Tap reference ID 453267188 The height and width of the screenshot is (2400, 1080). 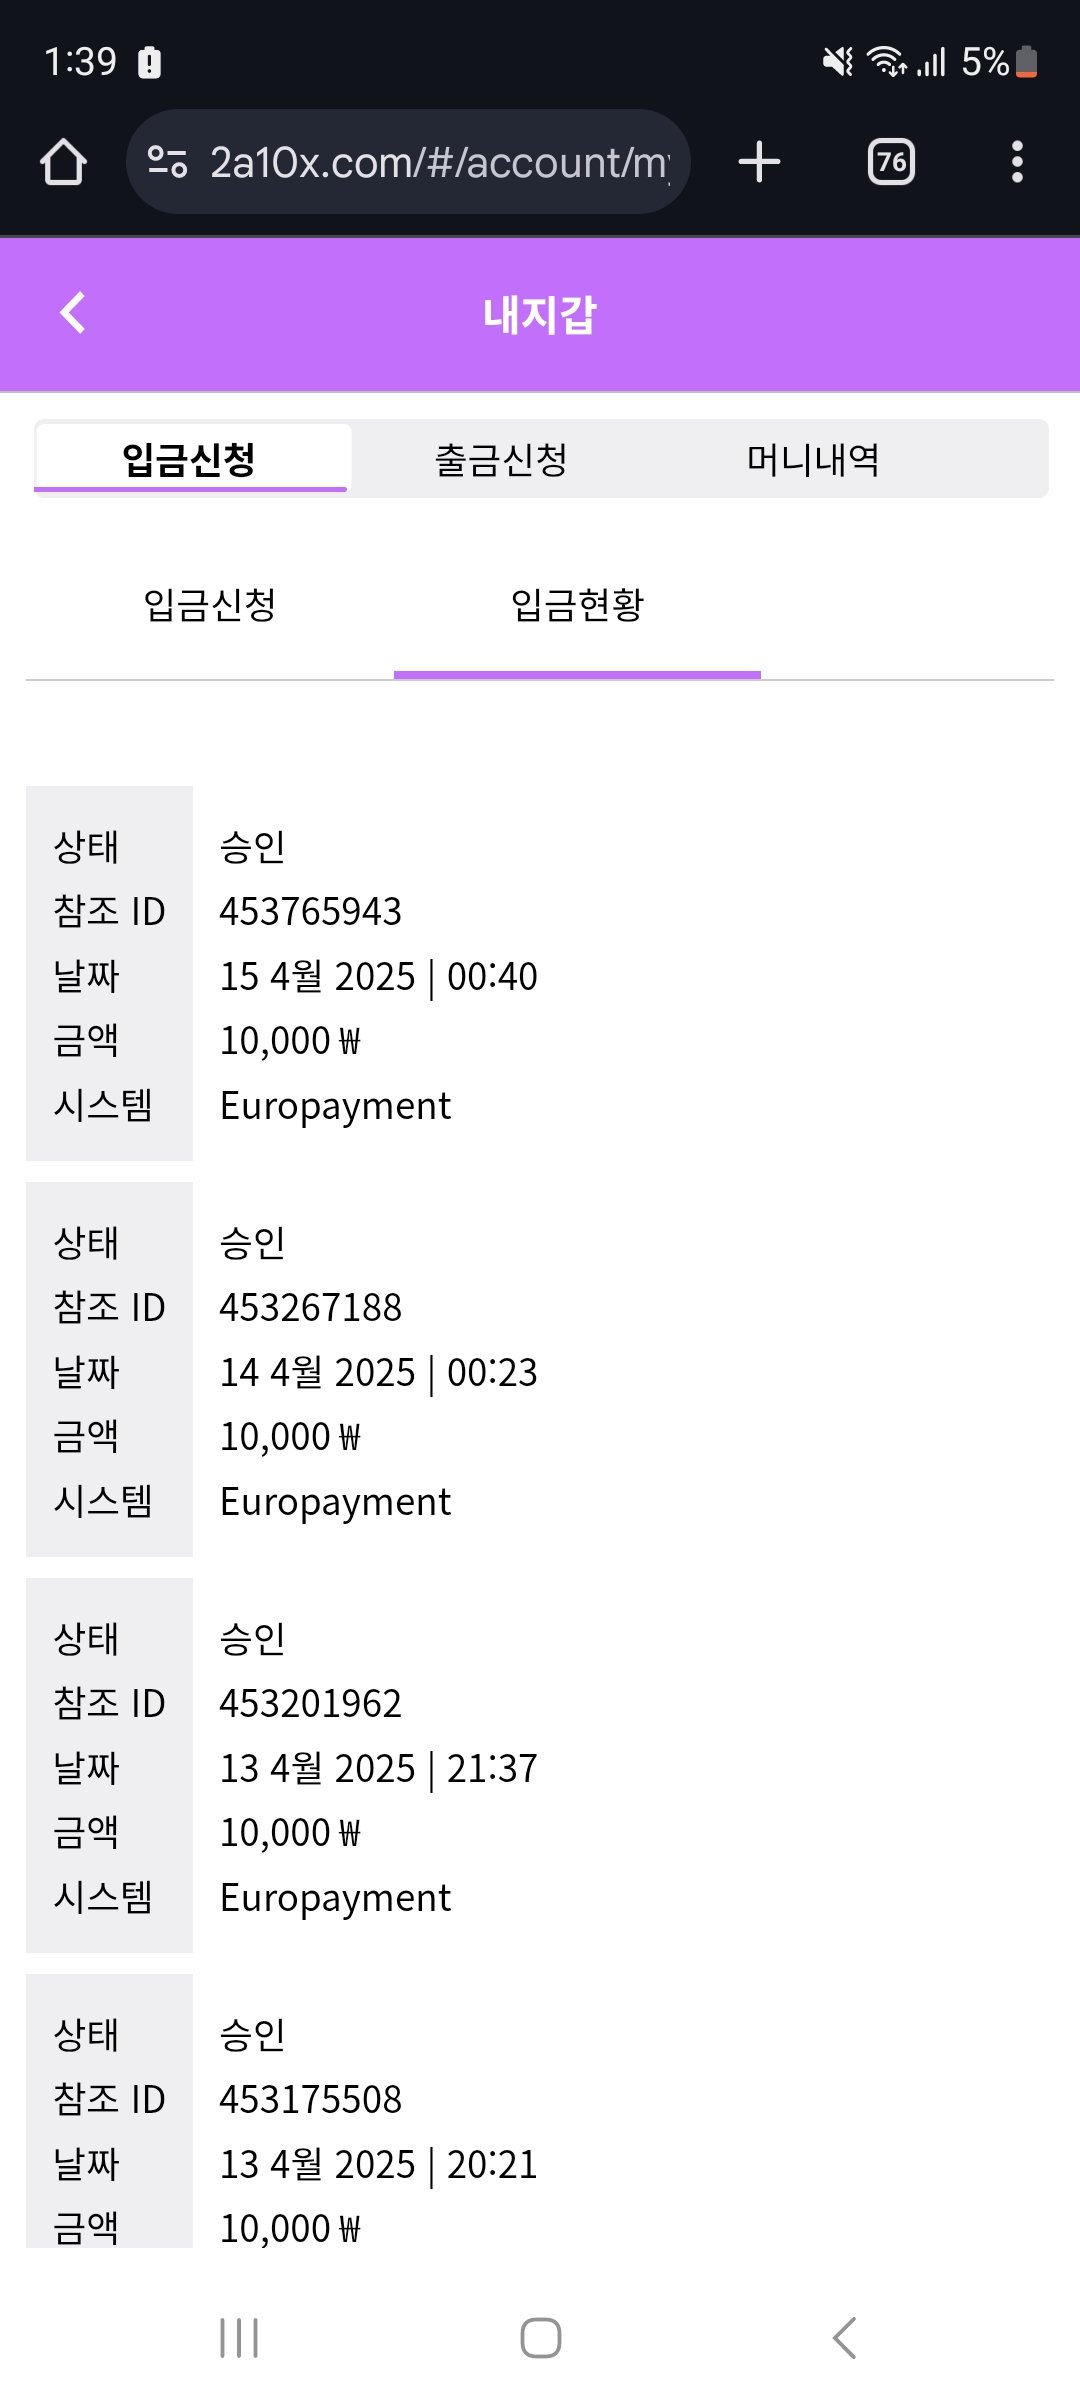[311, 1308]
